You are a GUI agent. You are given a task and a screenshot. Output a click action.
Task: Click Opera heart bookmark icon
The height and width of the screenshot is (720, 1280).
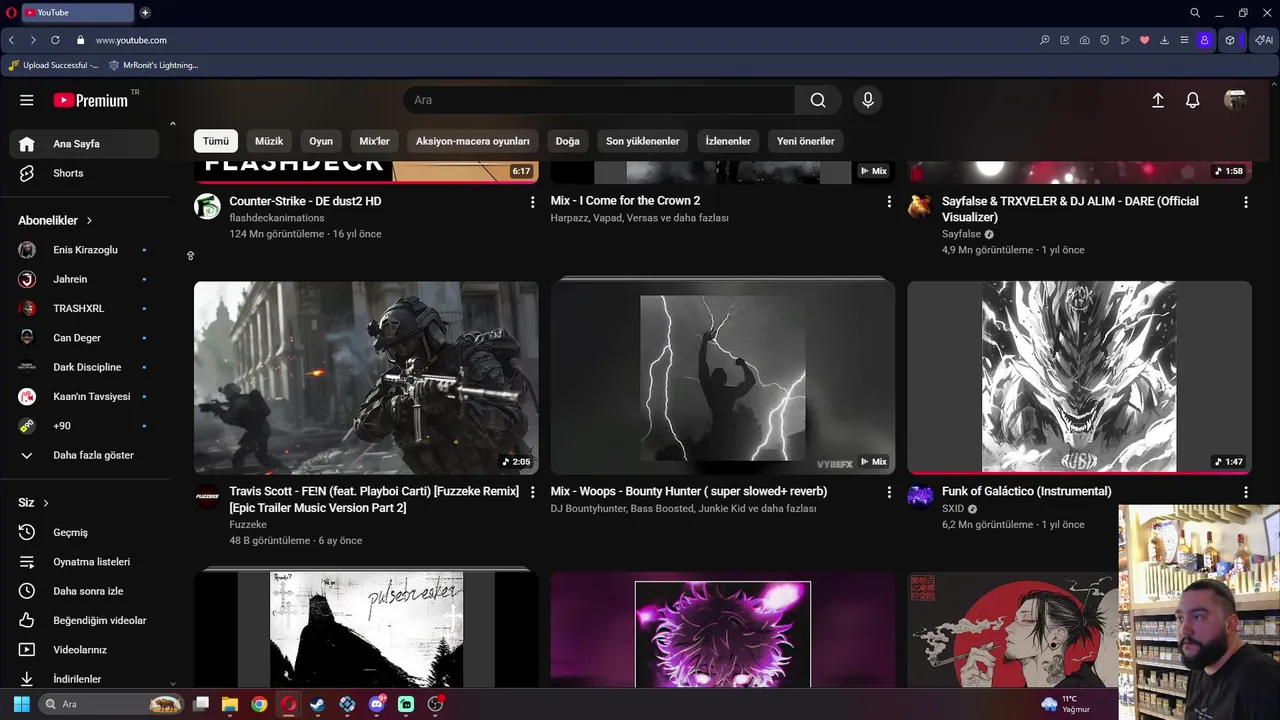click(1144, 40)
